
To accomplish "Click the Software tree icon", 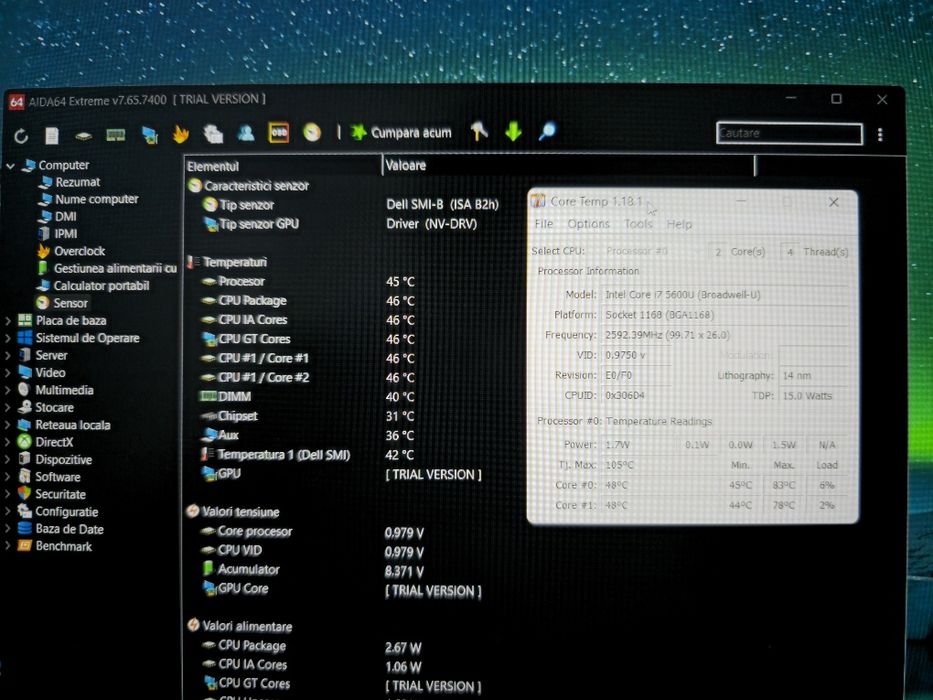I will (24, 476).
